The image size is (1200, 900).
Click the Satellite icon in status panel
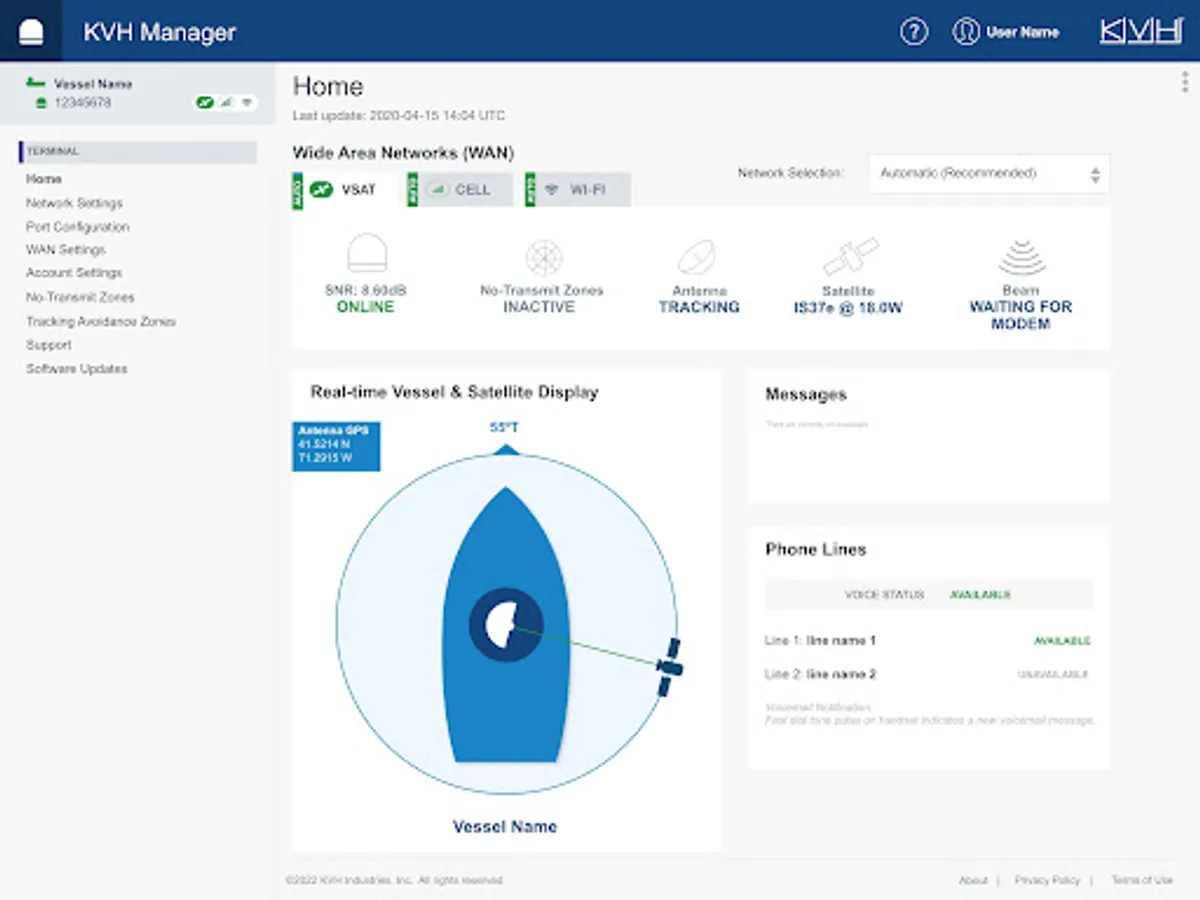point(850,257)
